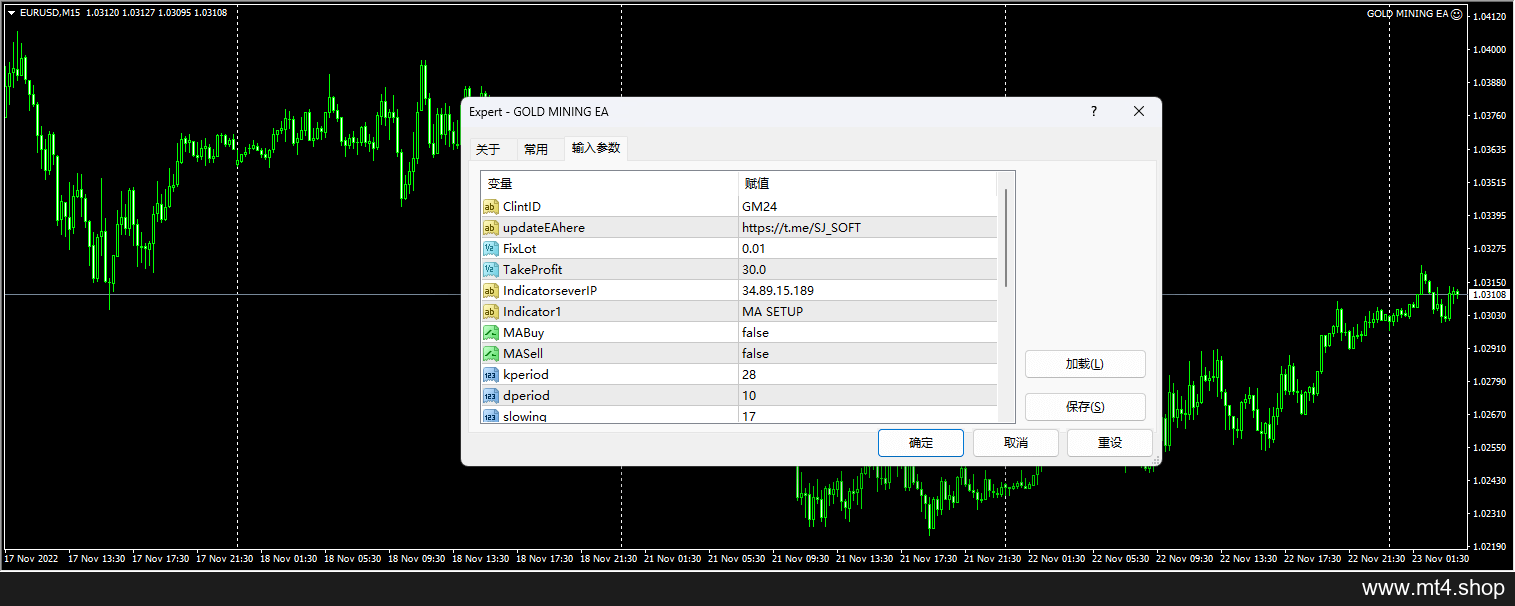Click the parameter list vertical scrollbar thumb

[x=1006, y=238]
